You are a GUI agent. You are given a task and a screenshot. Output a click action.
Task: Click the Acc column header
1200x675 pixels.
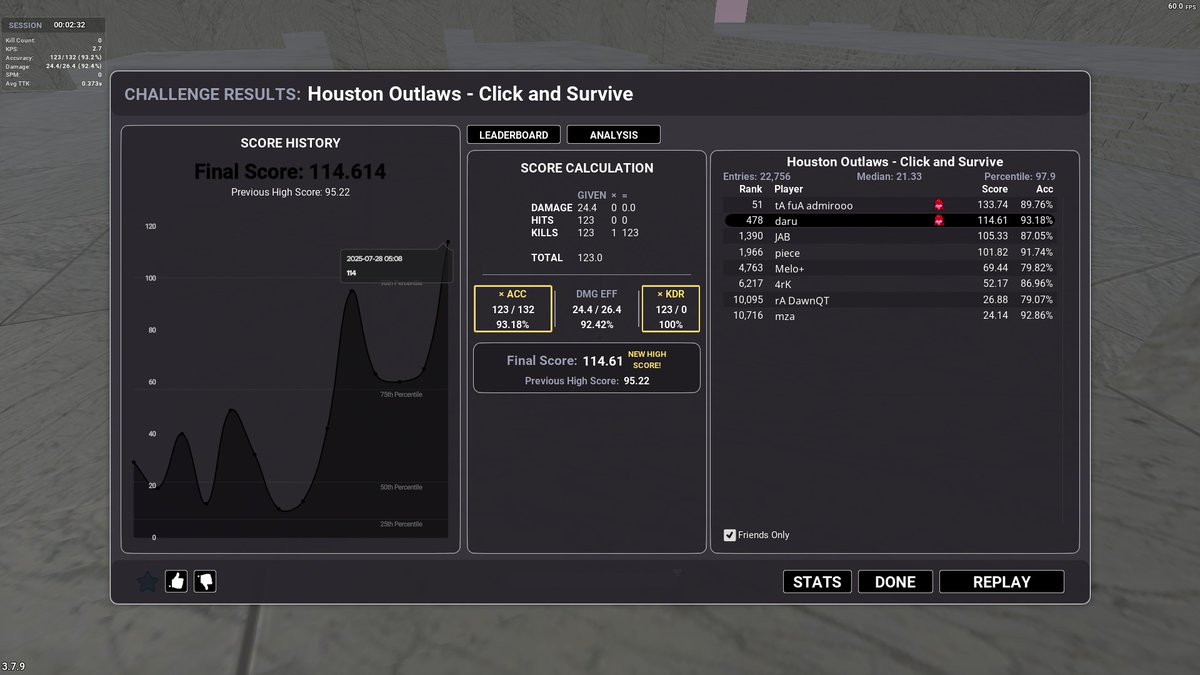coord(1044,189)
